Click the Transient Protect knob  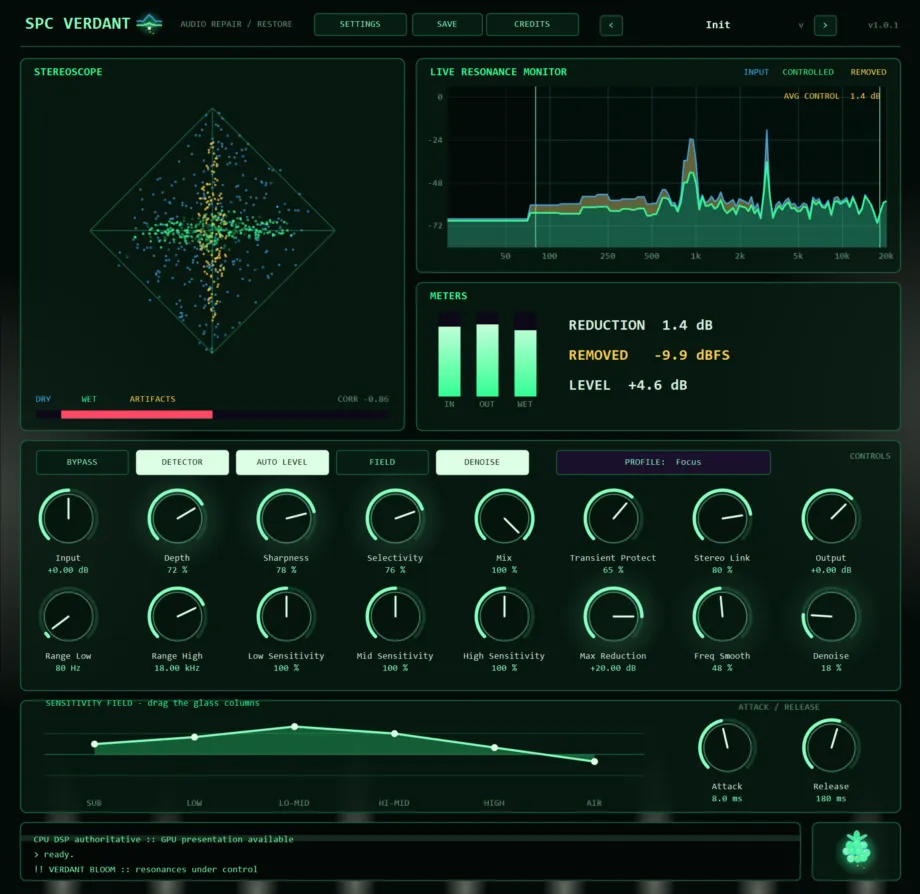click(613, 517)
